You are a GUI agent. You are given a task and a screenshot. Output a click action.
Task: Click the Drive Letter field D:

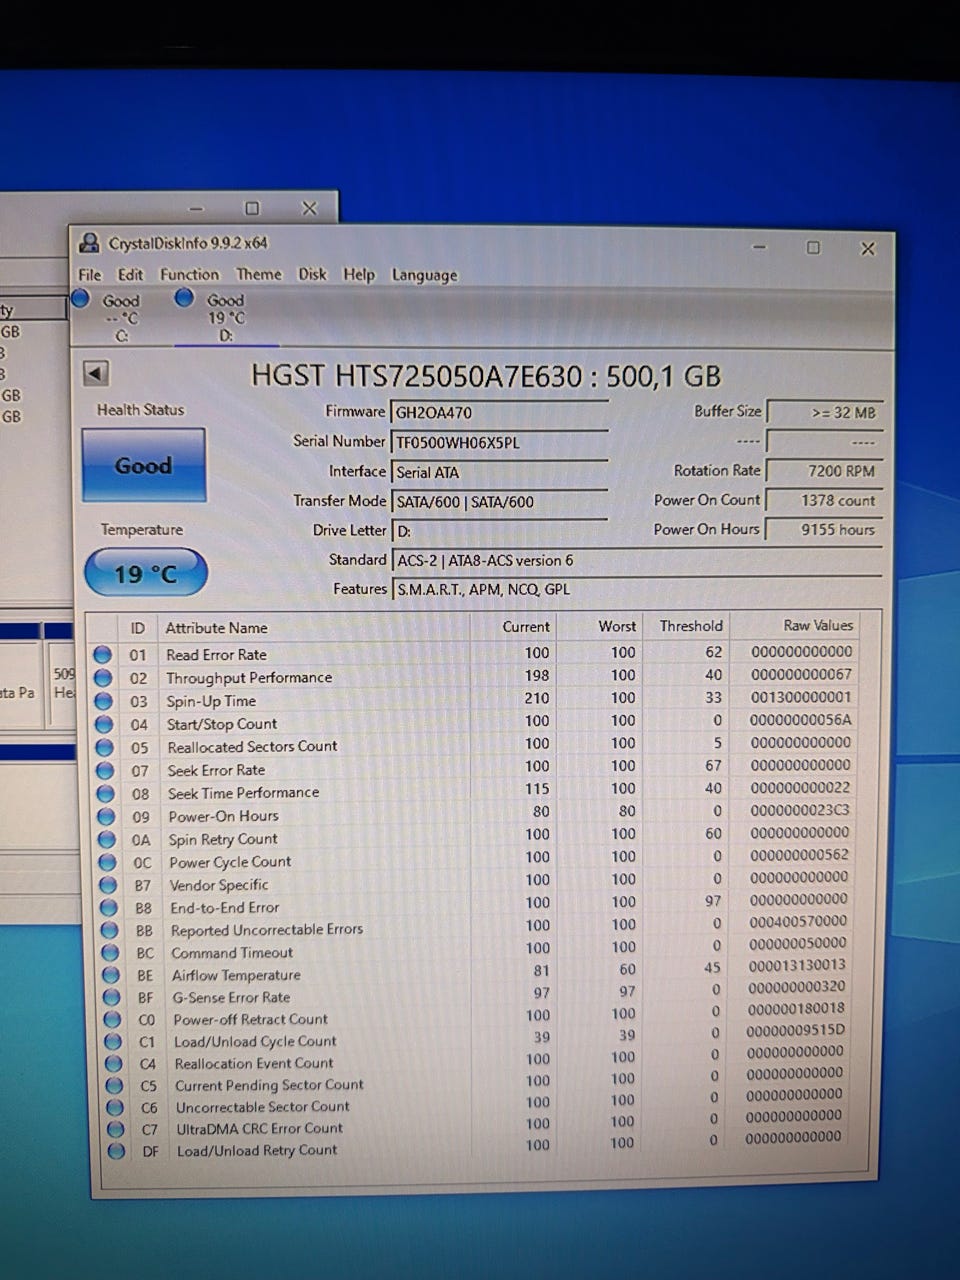point(499,531)
